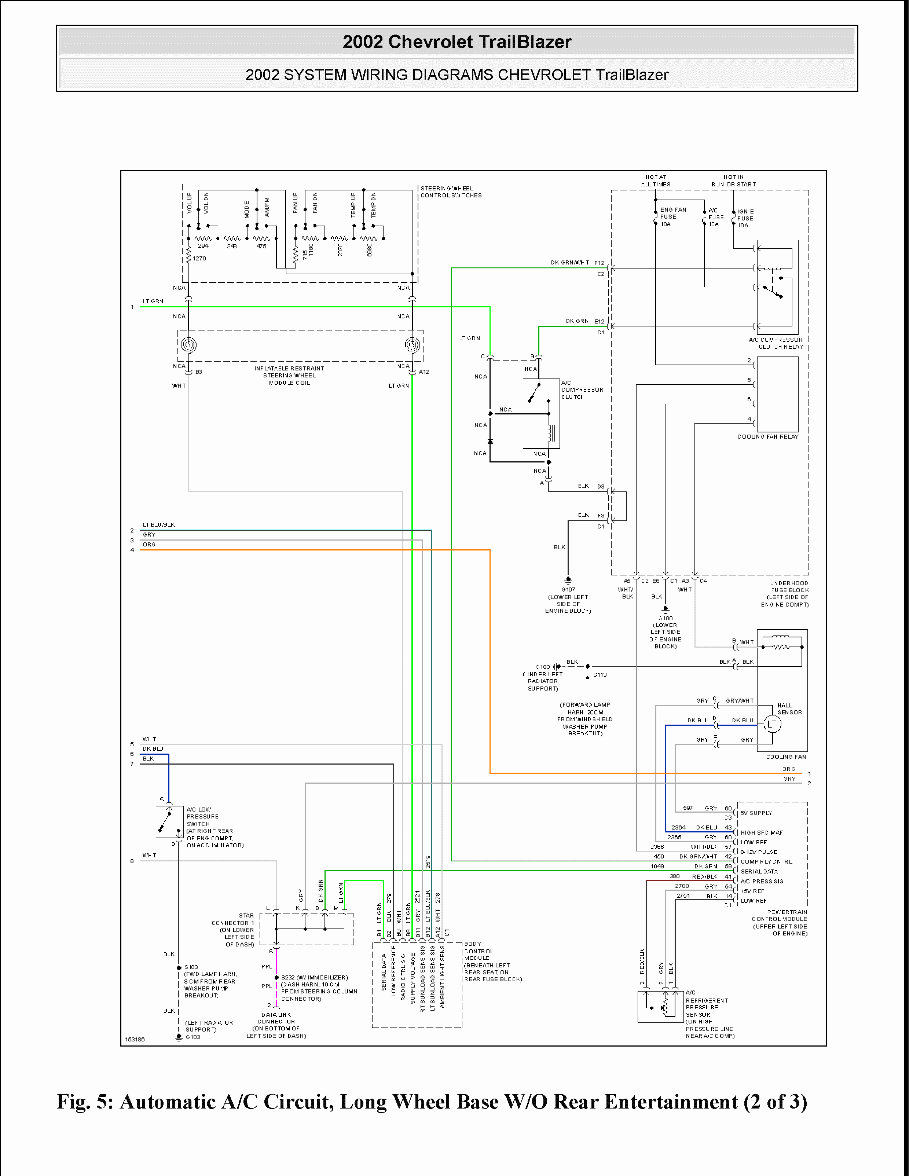Image resolution: width=909 pixels, height=1176 pixels.
Task: Click the 'ENG FAN FUSE 10A' label
Action: pyautogui.click(x=673, y=217)
